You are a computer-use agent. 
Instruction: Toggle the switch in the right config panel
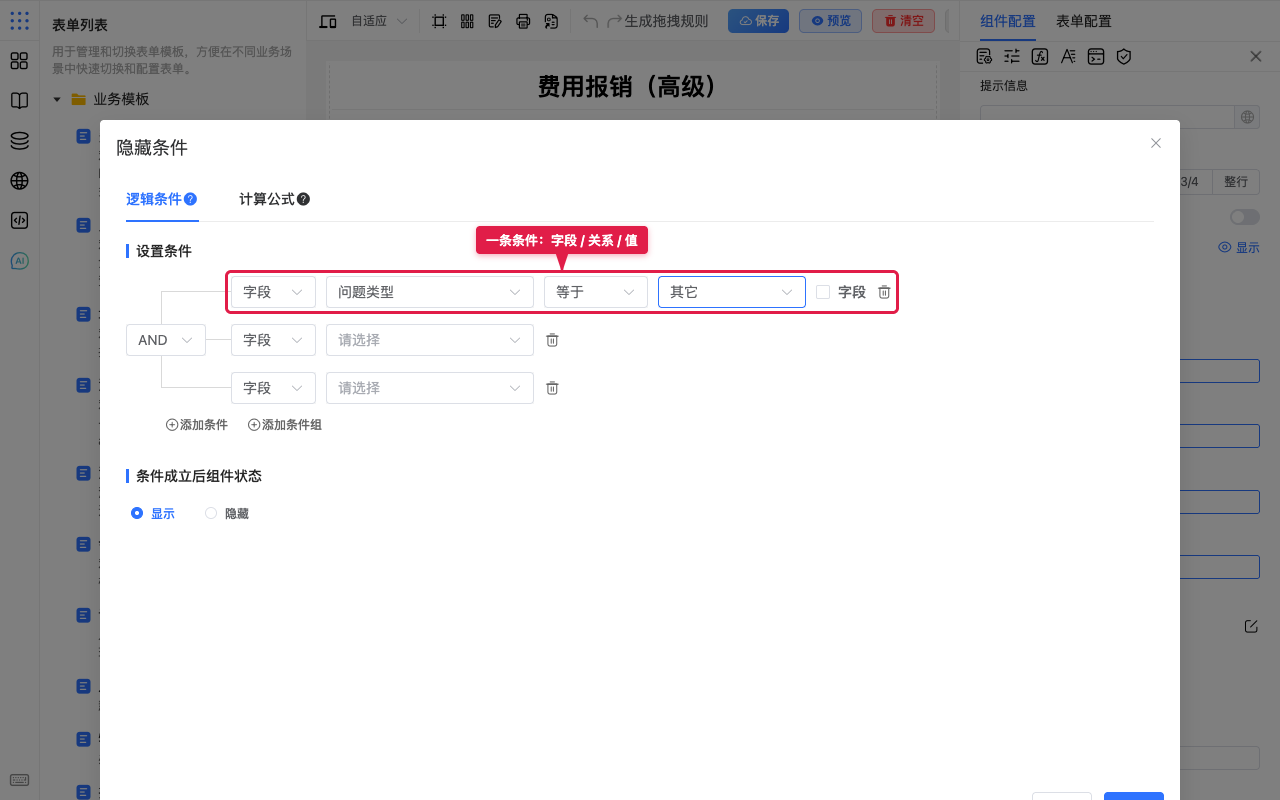1245,217
